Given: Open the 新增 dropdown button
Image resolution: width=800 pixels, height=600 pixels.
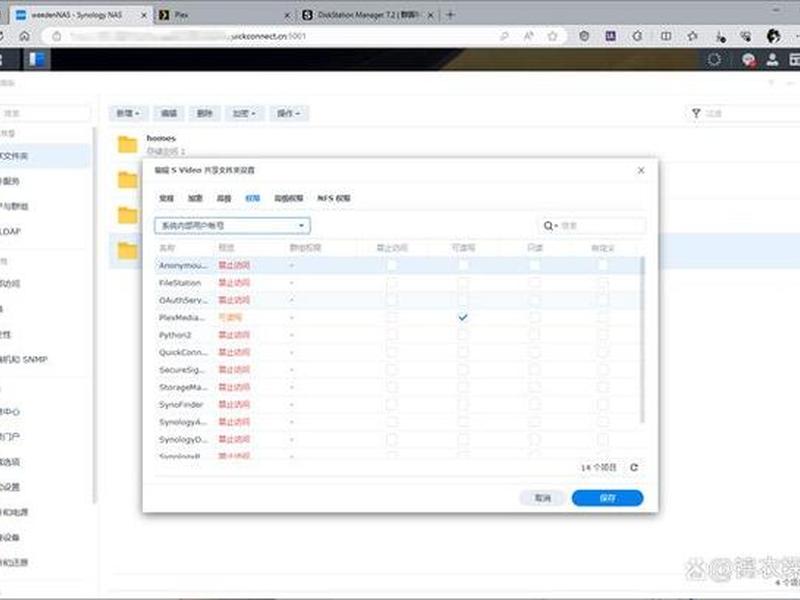Looking at the screenshot, I should click(x=128, y=113).
